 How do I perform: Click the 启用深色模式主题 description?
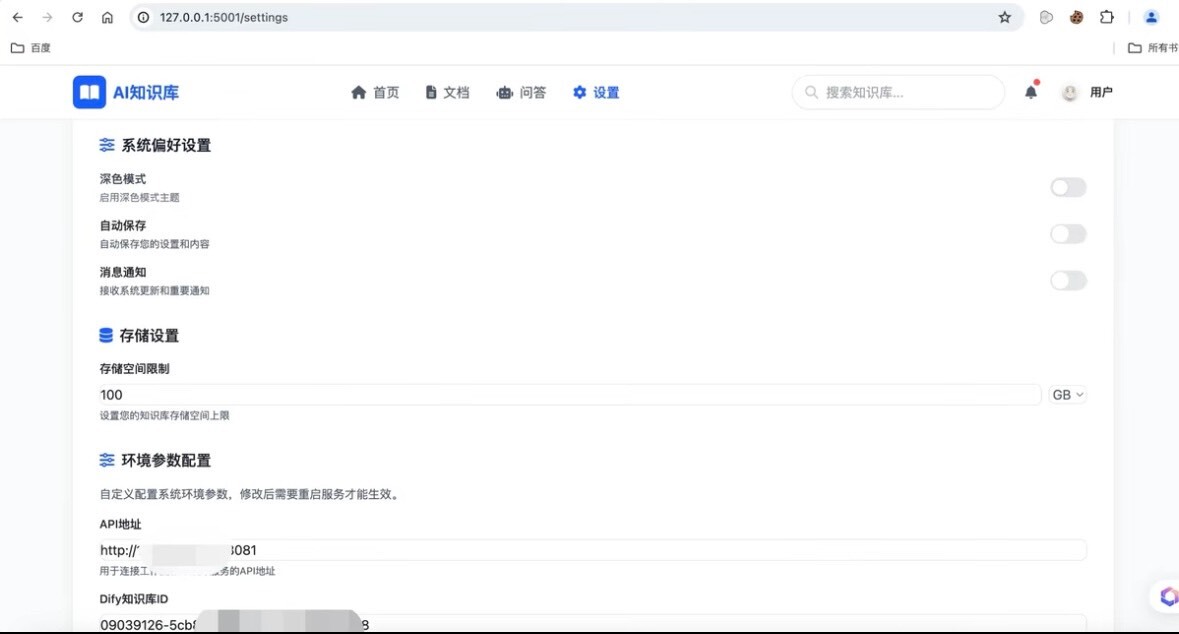[139, 198]
